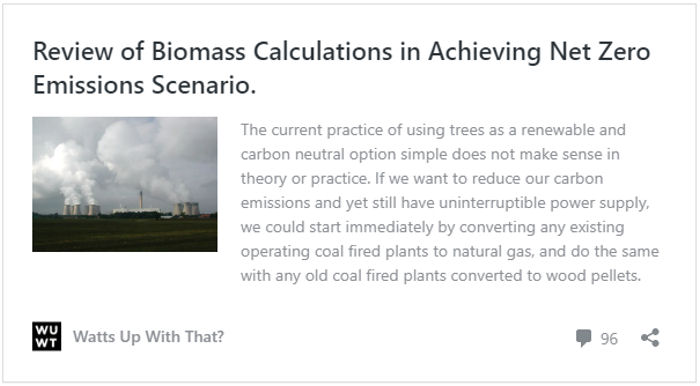Open the Review of Biomass Calculations headline
This screenshot has height=386, width=700.
pyautogui.click(x=342, y=68)
